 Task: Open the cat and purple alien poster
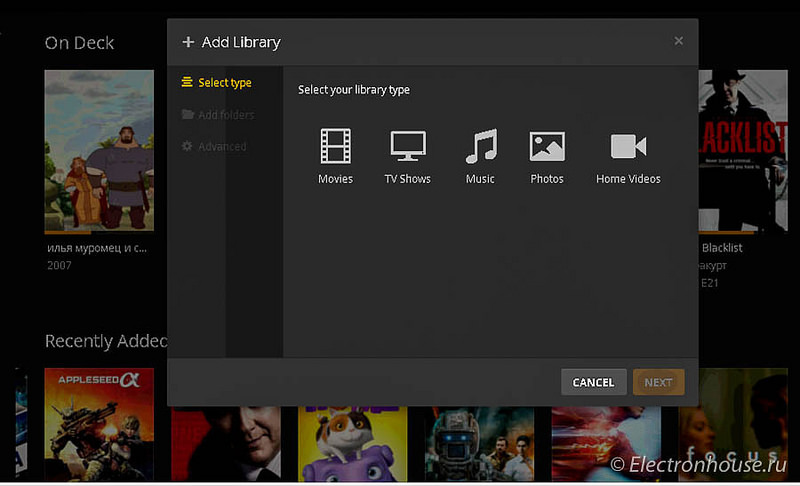click(353, 444)
